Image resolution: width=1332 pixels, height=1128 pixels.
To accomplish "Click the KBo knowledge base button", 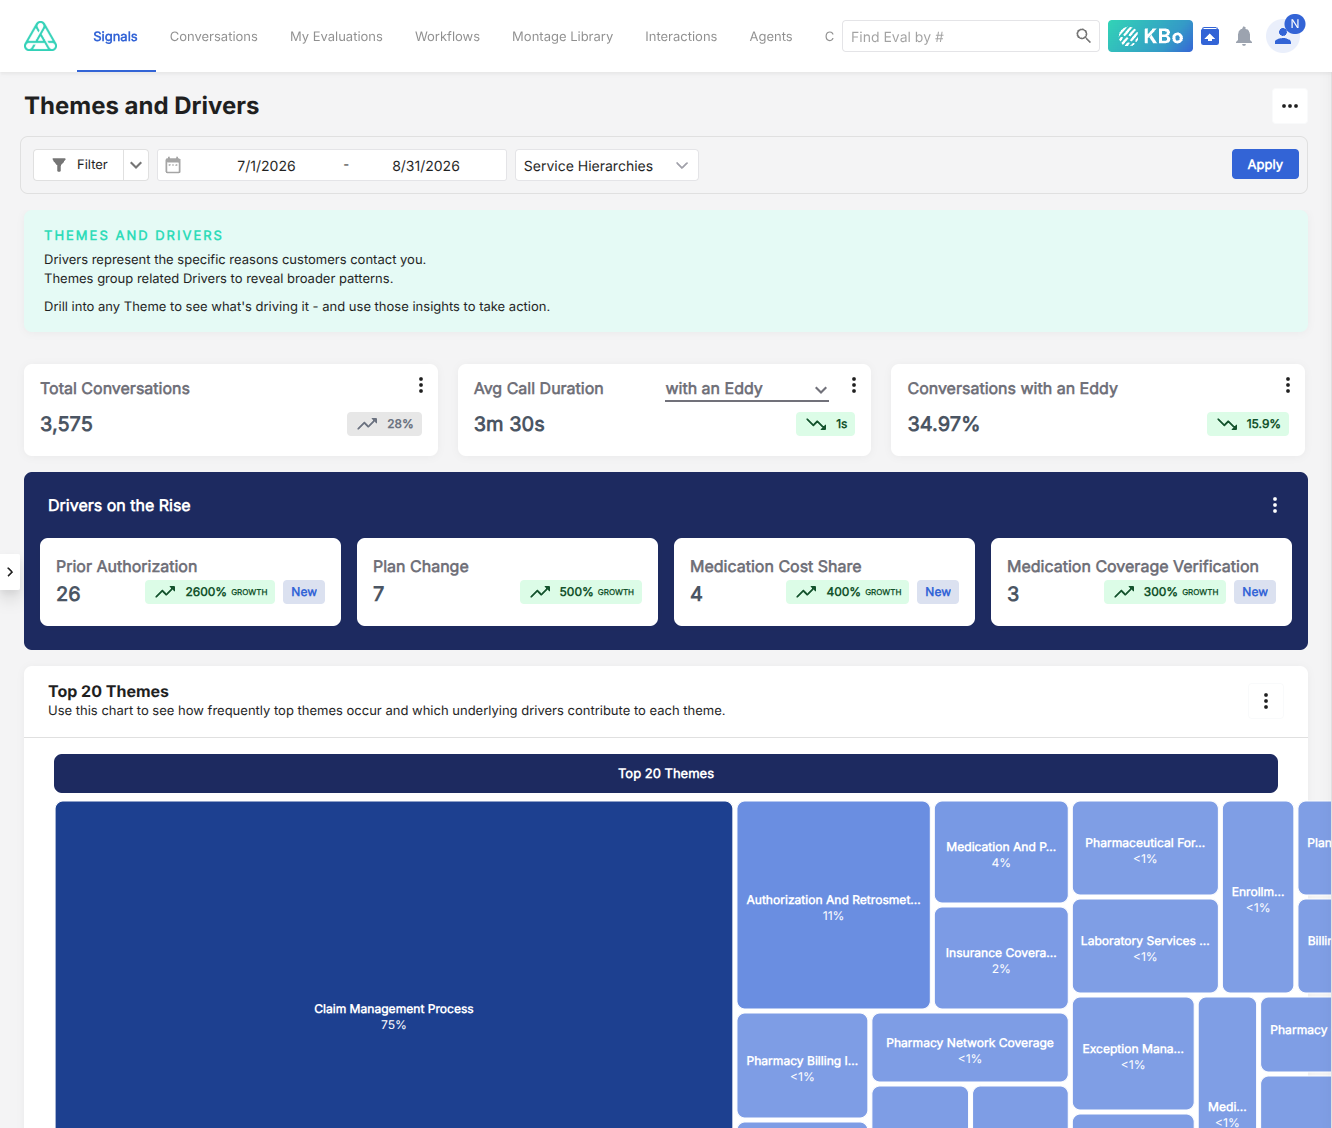I will pos(1150,36).
